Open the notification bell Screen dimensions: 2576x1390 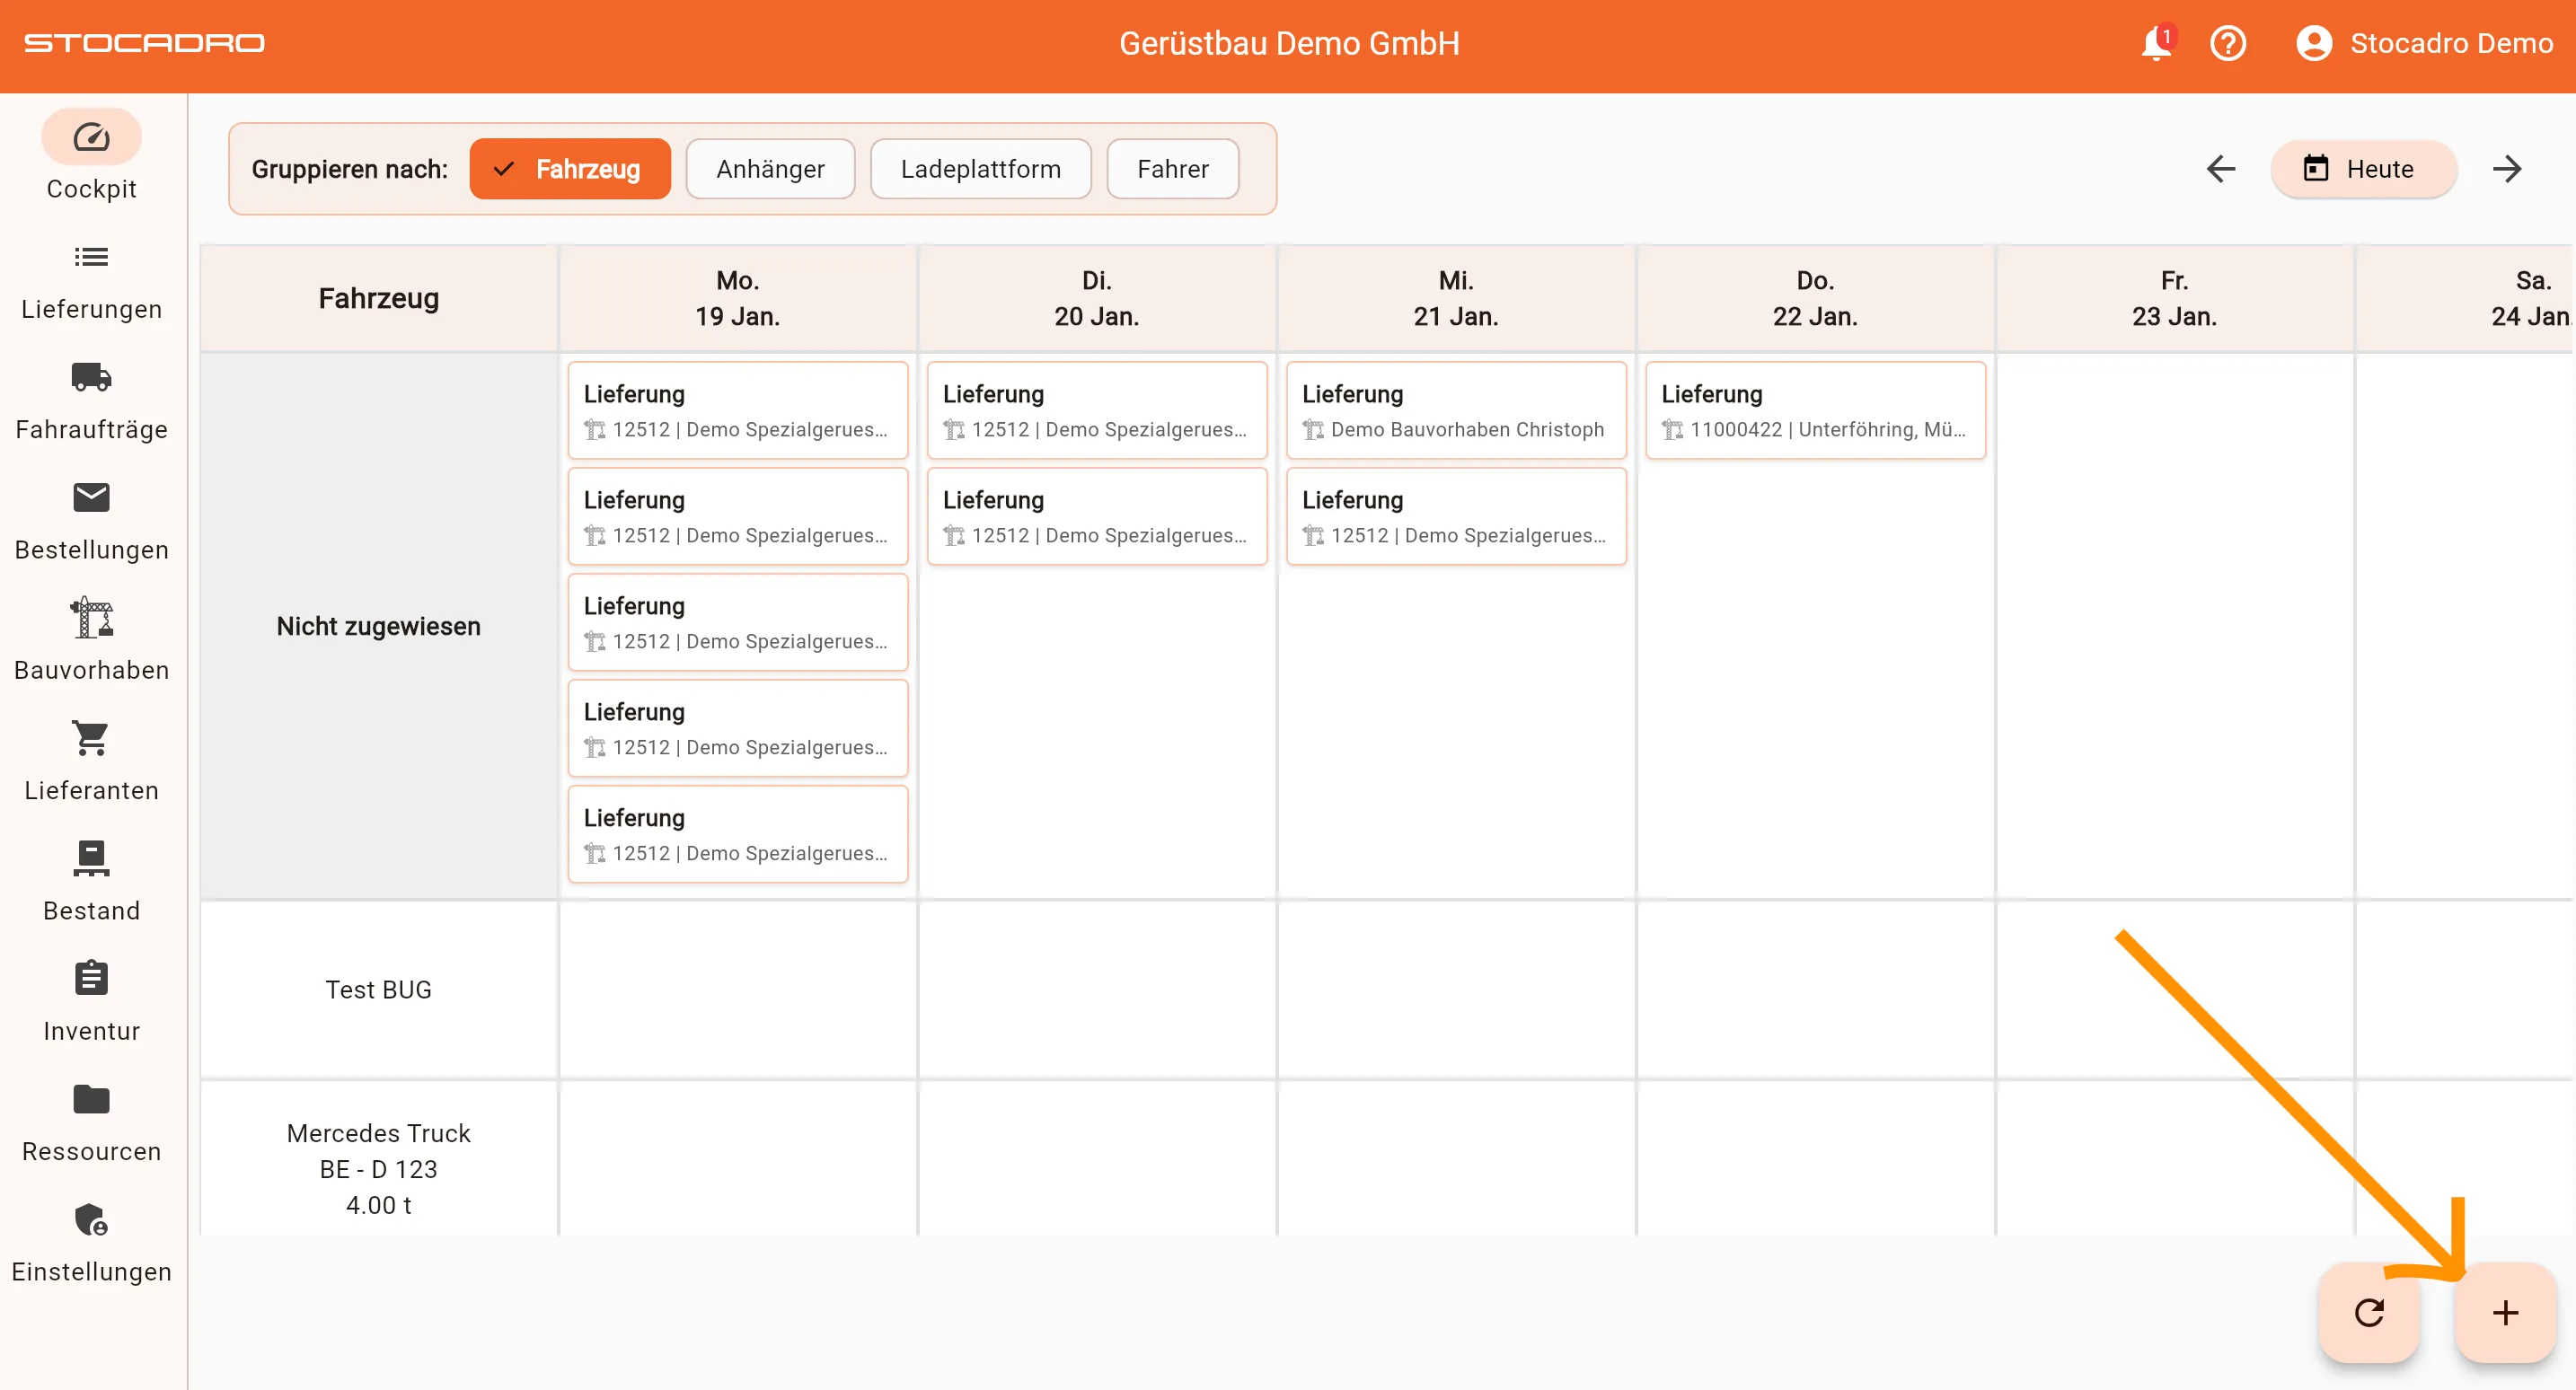tap(2156, 43)
